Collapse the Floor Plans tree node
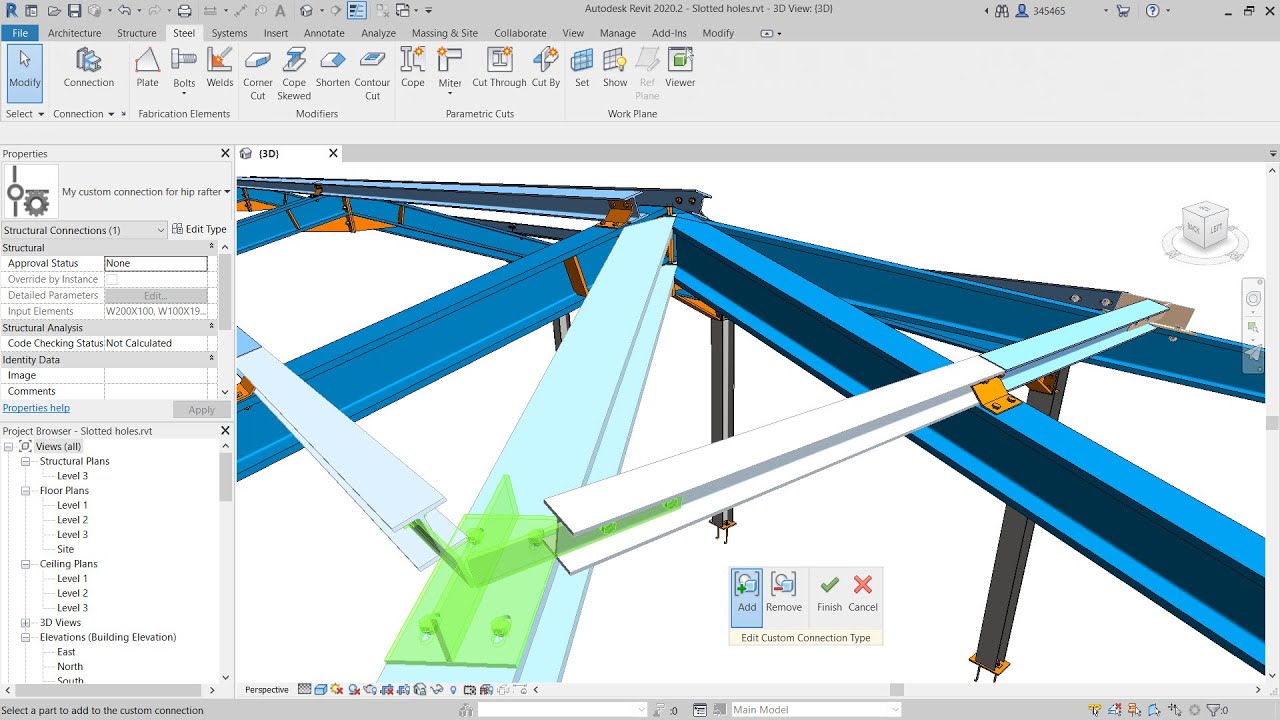 [x=26, y=491]
